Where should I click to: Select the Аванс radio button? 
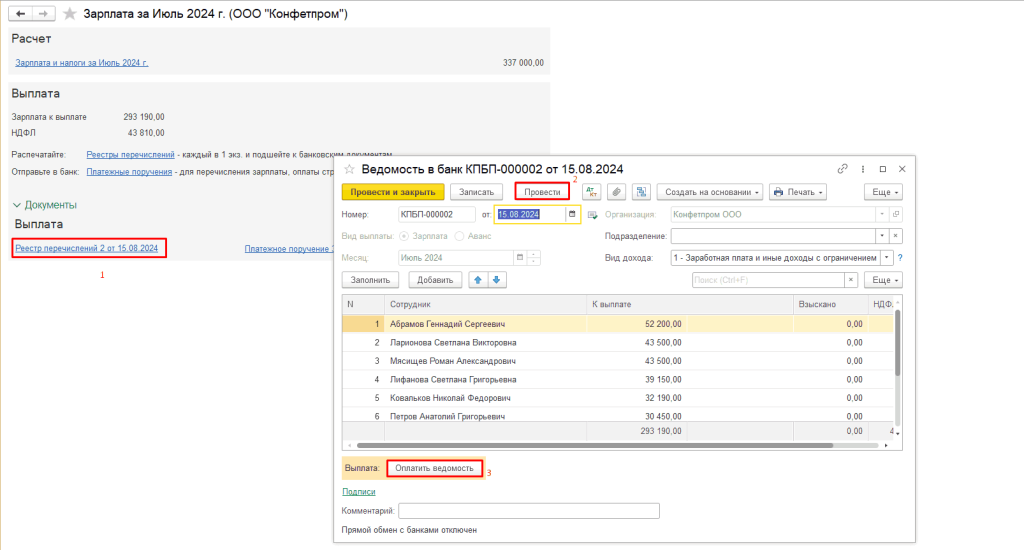click(x=459, y=236)
